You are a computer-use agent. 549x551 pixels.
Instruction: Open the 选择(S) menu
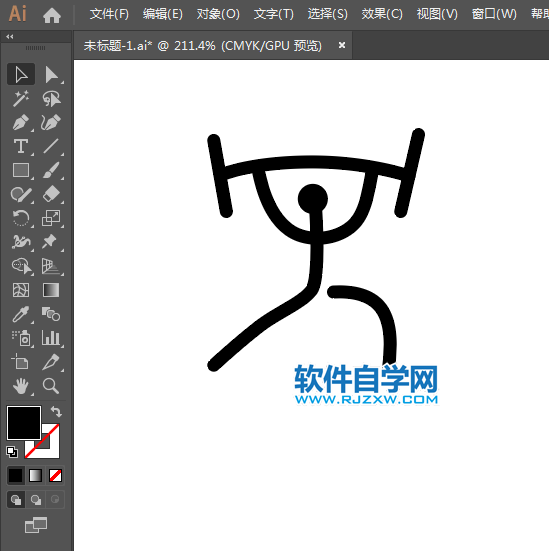point(328,14)
